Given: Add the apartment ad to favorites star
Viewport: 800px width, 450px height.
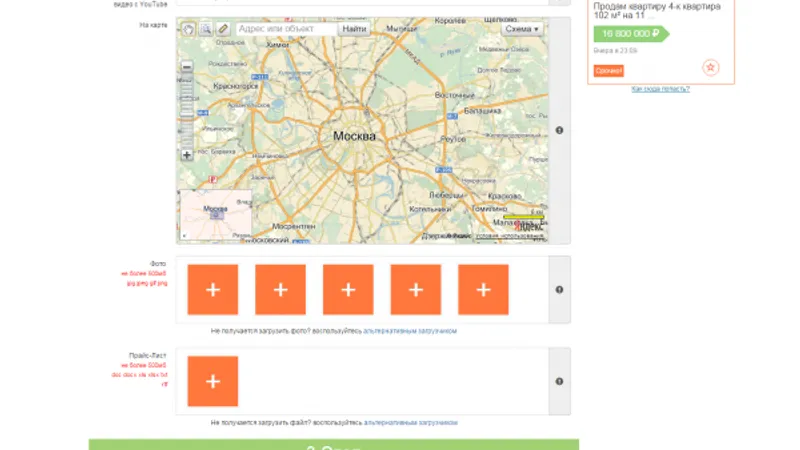Looking at the screenshot, I should tap(711, 67).
